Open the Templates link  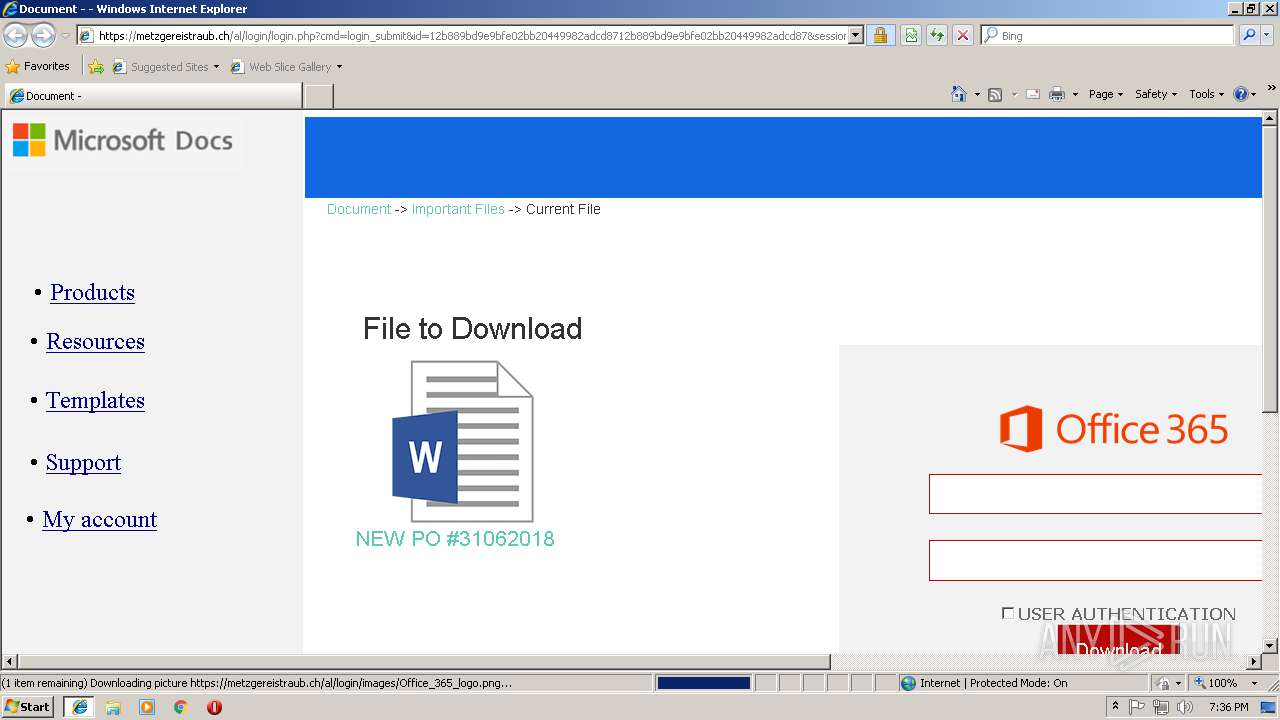point(95,400)
